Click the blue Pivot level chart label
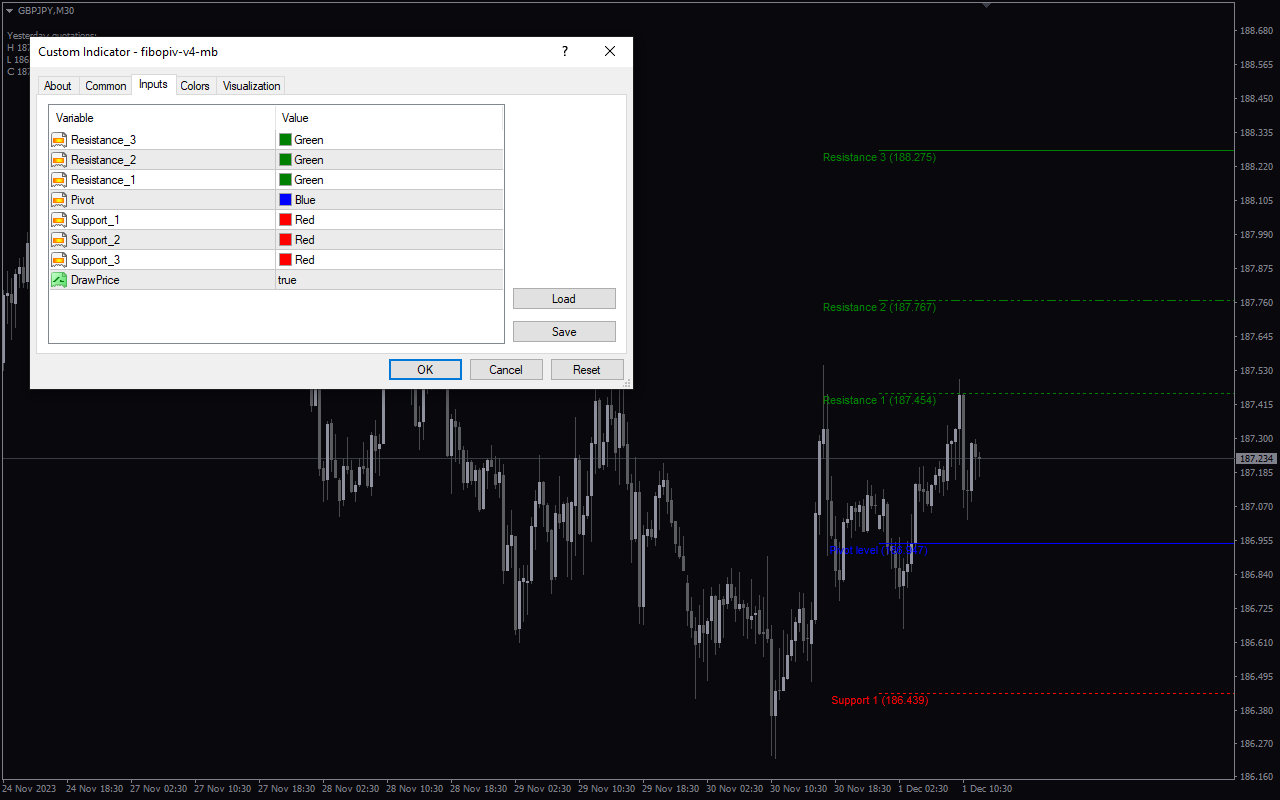Viewport: 1280px width, 800px height. click(x=879, y=550)
